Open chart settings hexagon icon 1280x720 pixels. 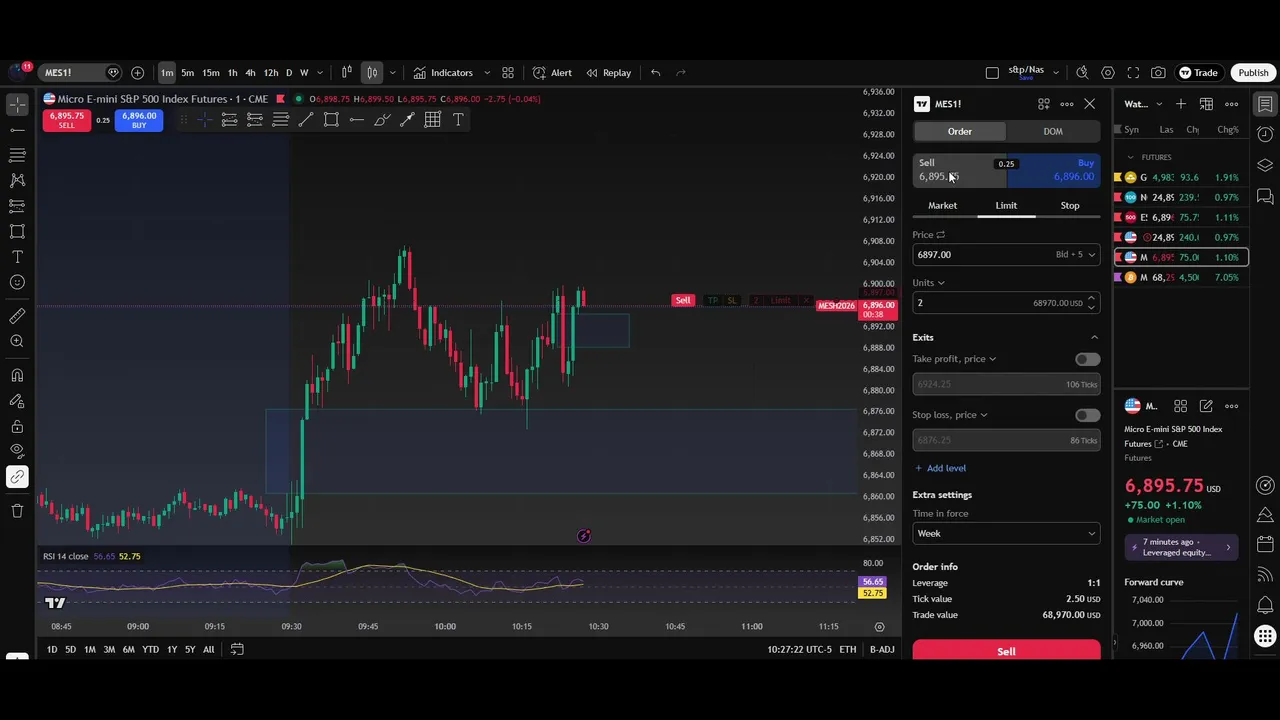pos(1108,73)
